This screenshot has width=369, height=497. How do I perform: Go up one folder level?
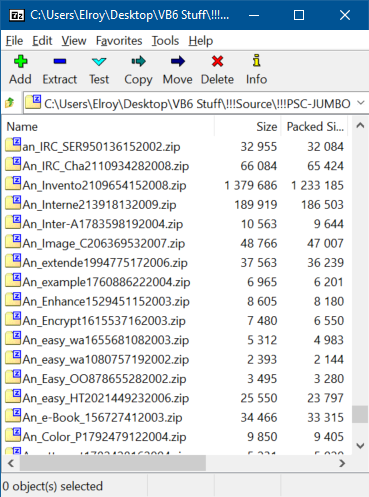coord(10,103)
